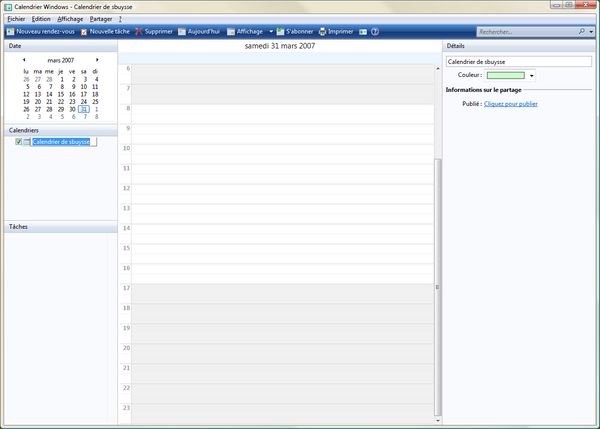Click the Nouveau rendez-vous toolbar icon
Viewport: 600px width, 429px height.
pos(10,32)
